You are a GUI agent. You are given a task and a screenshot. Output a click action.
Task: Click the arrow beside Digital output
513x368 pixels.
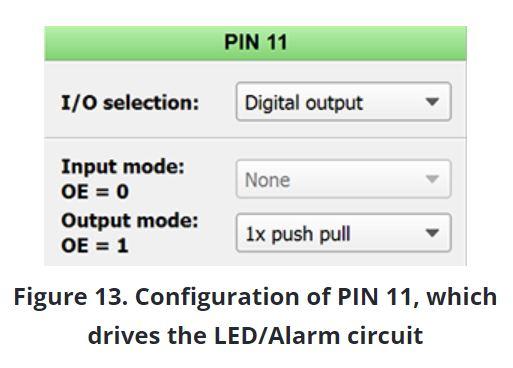click(x=432, y=101)
